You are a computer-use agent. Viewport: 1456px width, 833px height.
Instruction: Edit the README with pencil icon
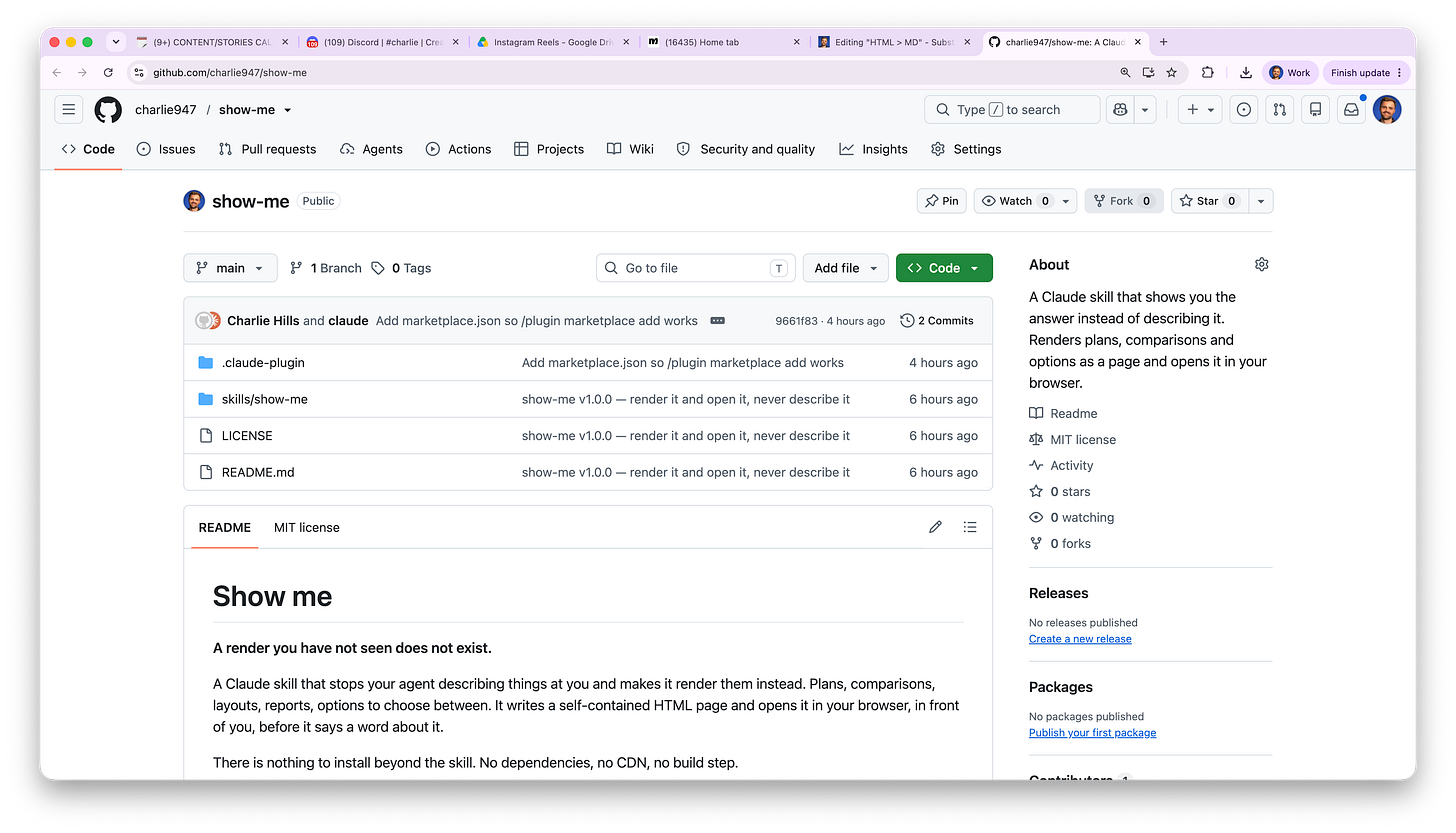point(935,527)
